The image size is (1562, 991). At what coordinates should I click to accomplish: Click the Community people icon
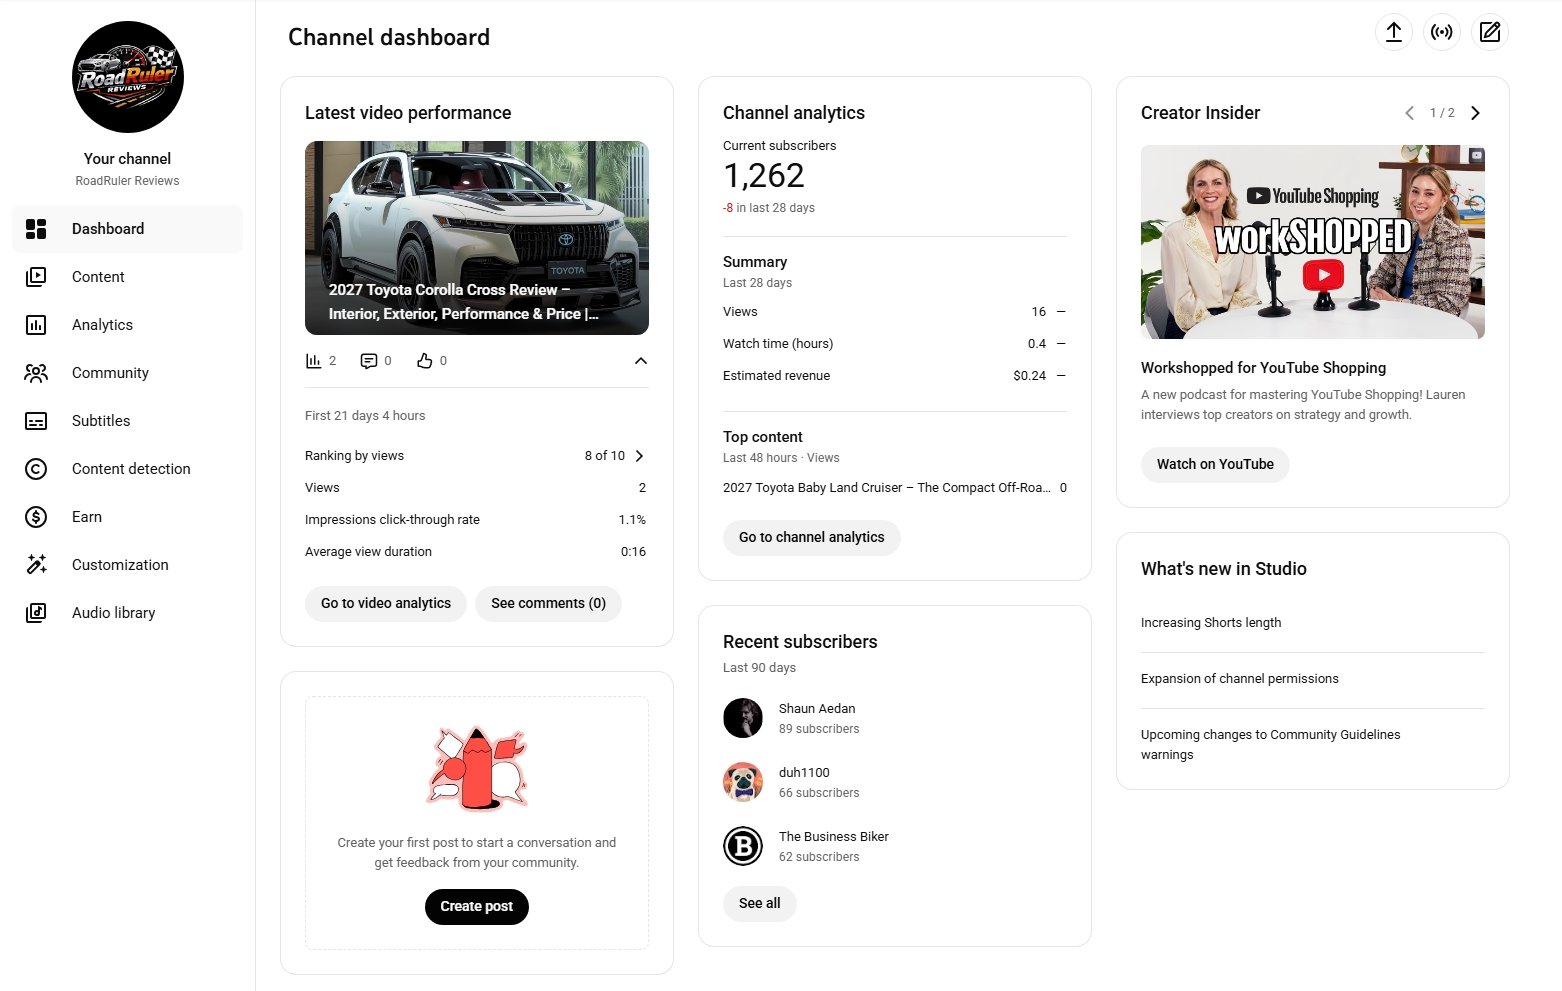pyautogui.click(x=36, y=373)
